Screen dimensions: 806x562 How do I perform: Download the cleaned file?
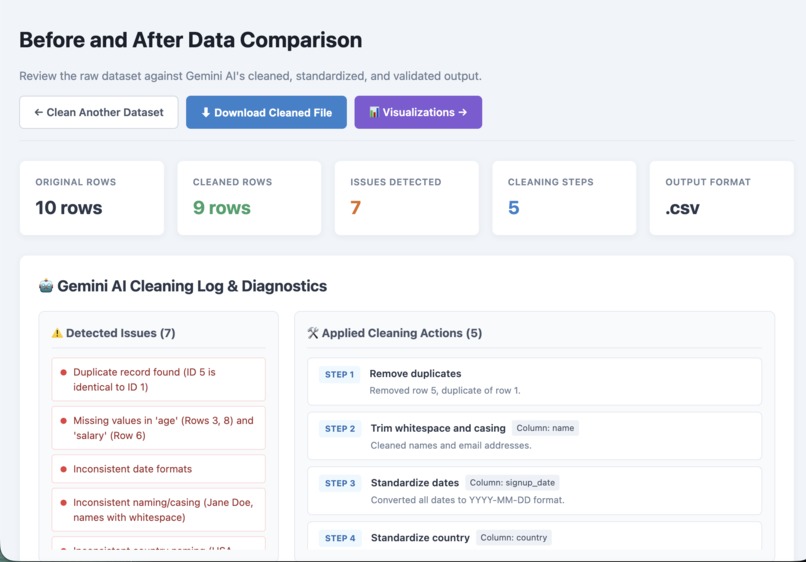[266, 112]
